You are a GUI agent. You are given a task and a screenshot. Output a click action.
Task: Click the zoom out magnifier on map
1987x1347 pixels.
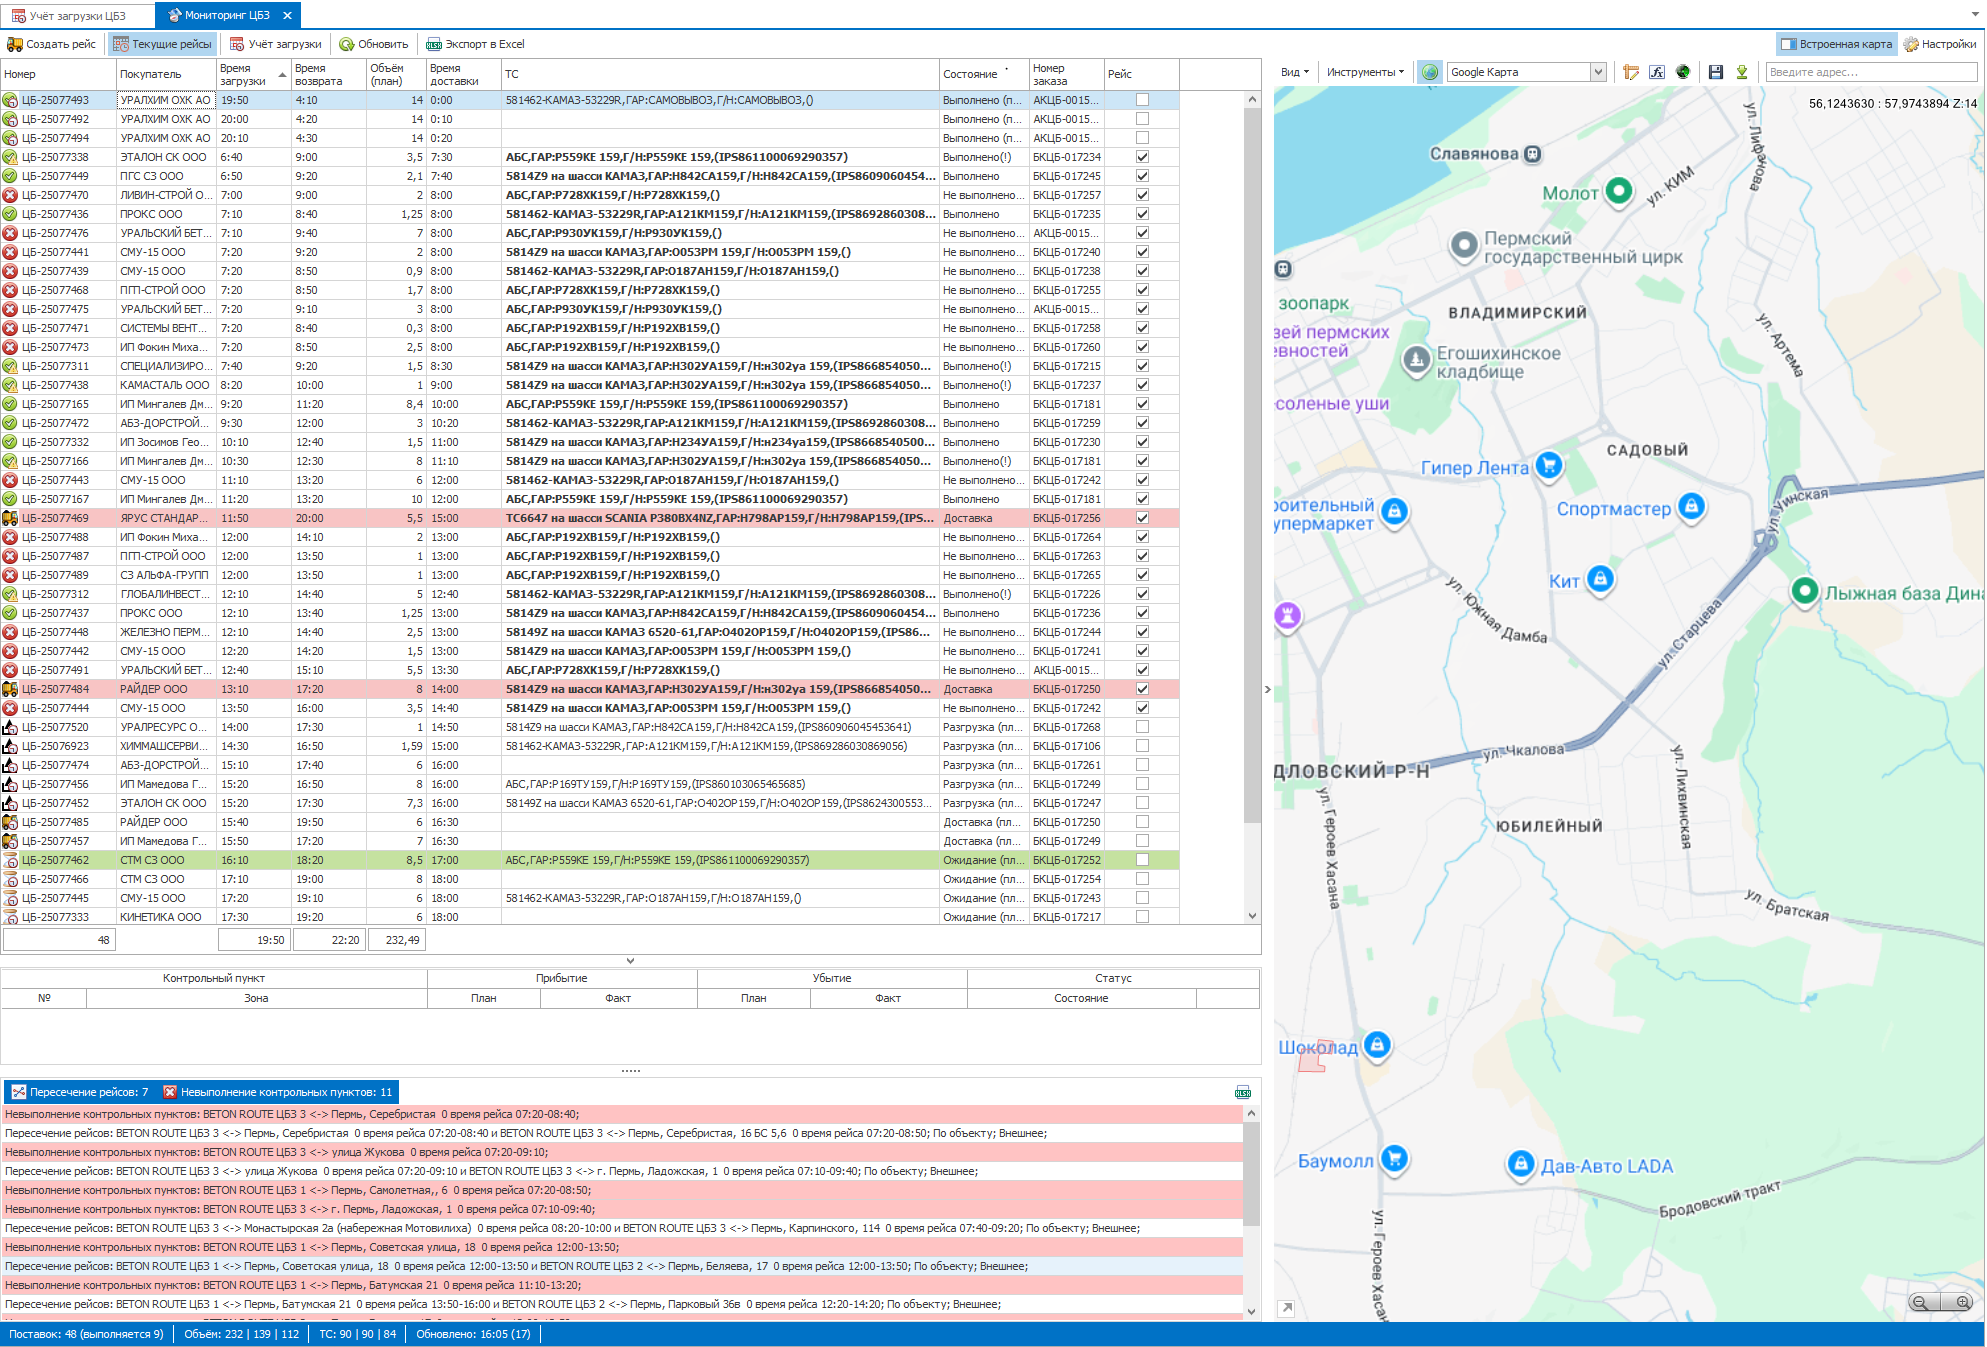coord(1920,1302)
